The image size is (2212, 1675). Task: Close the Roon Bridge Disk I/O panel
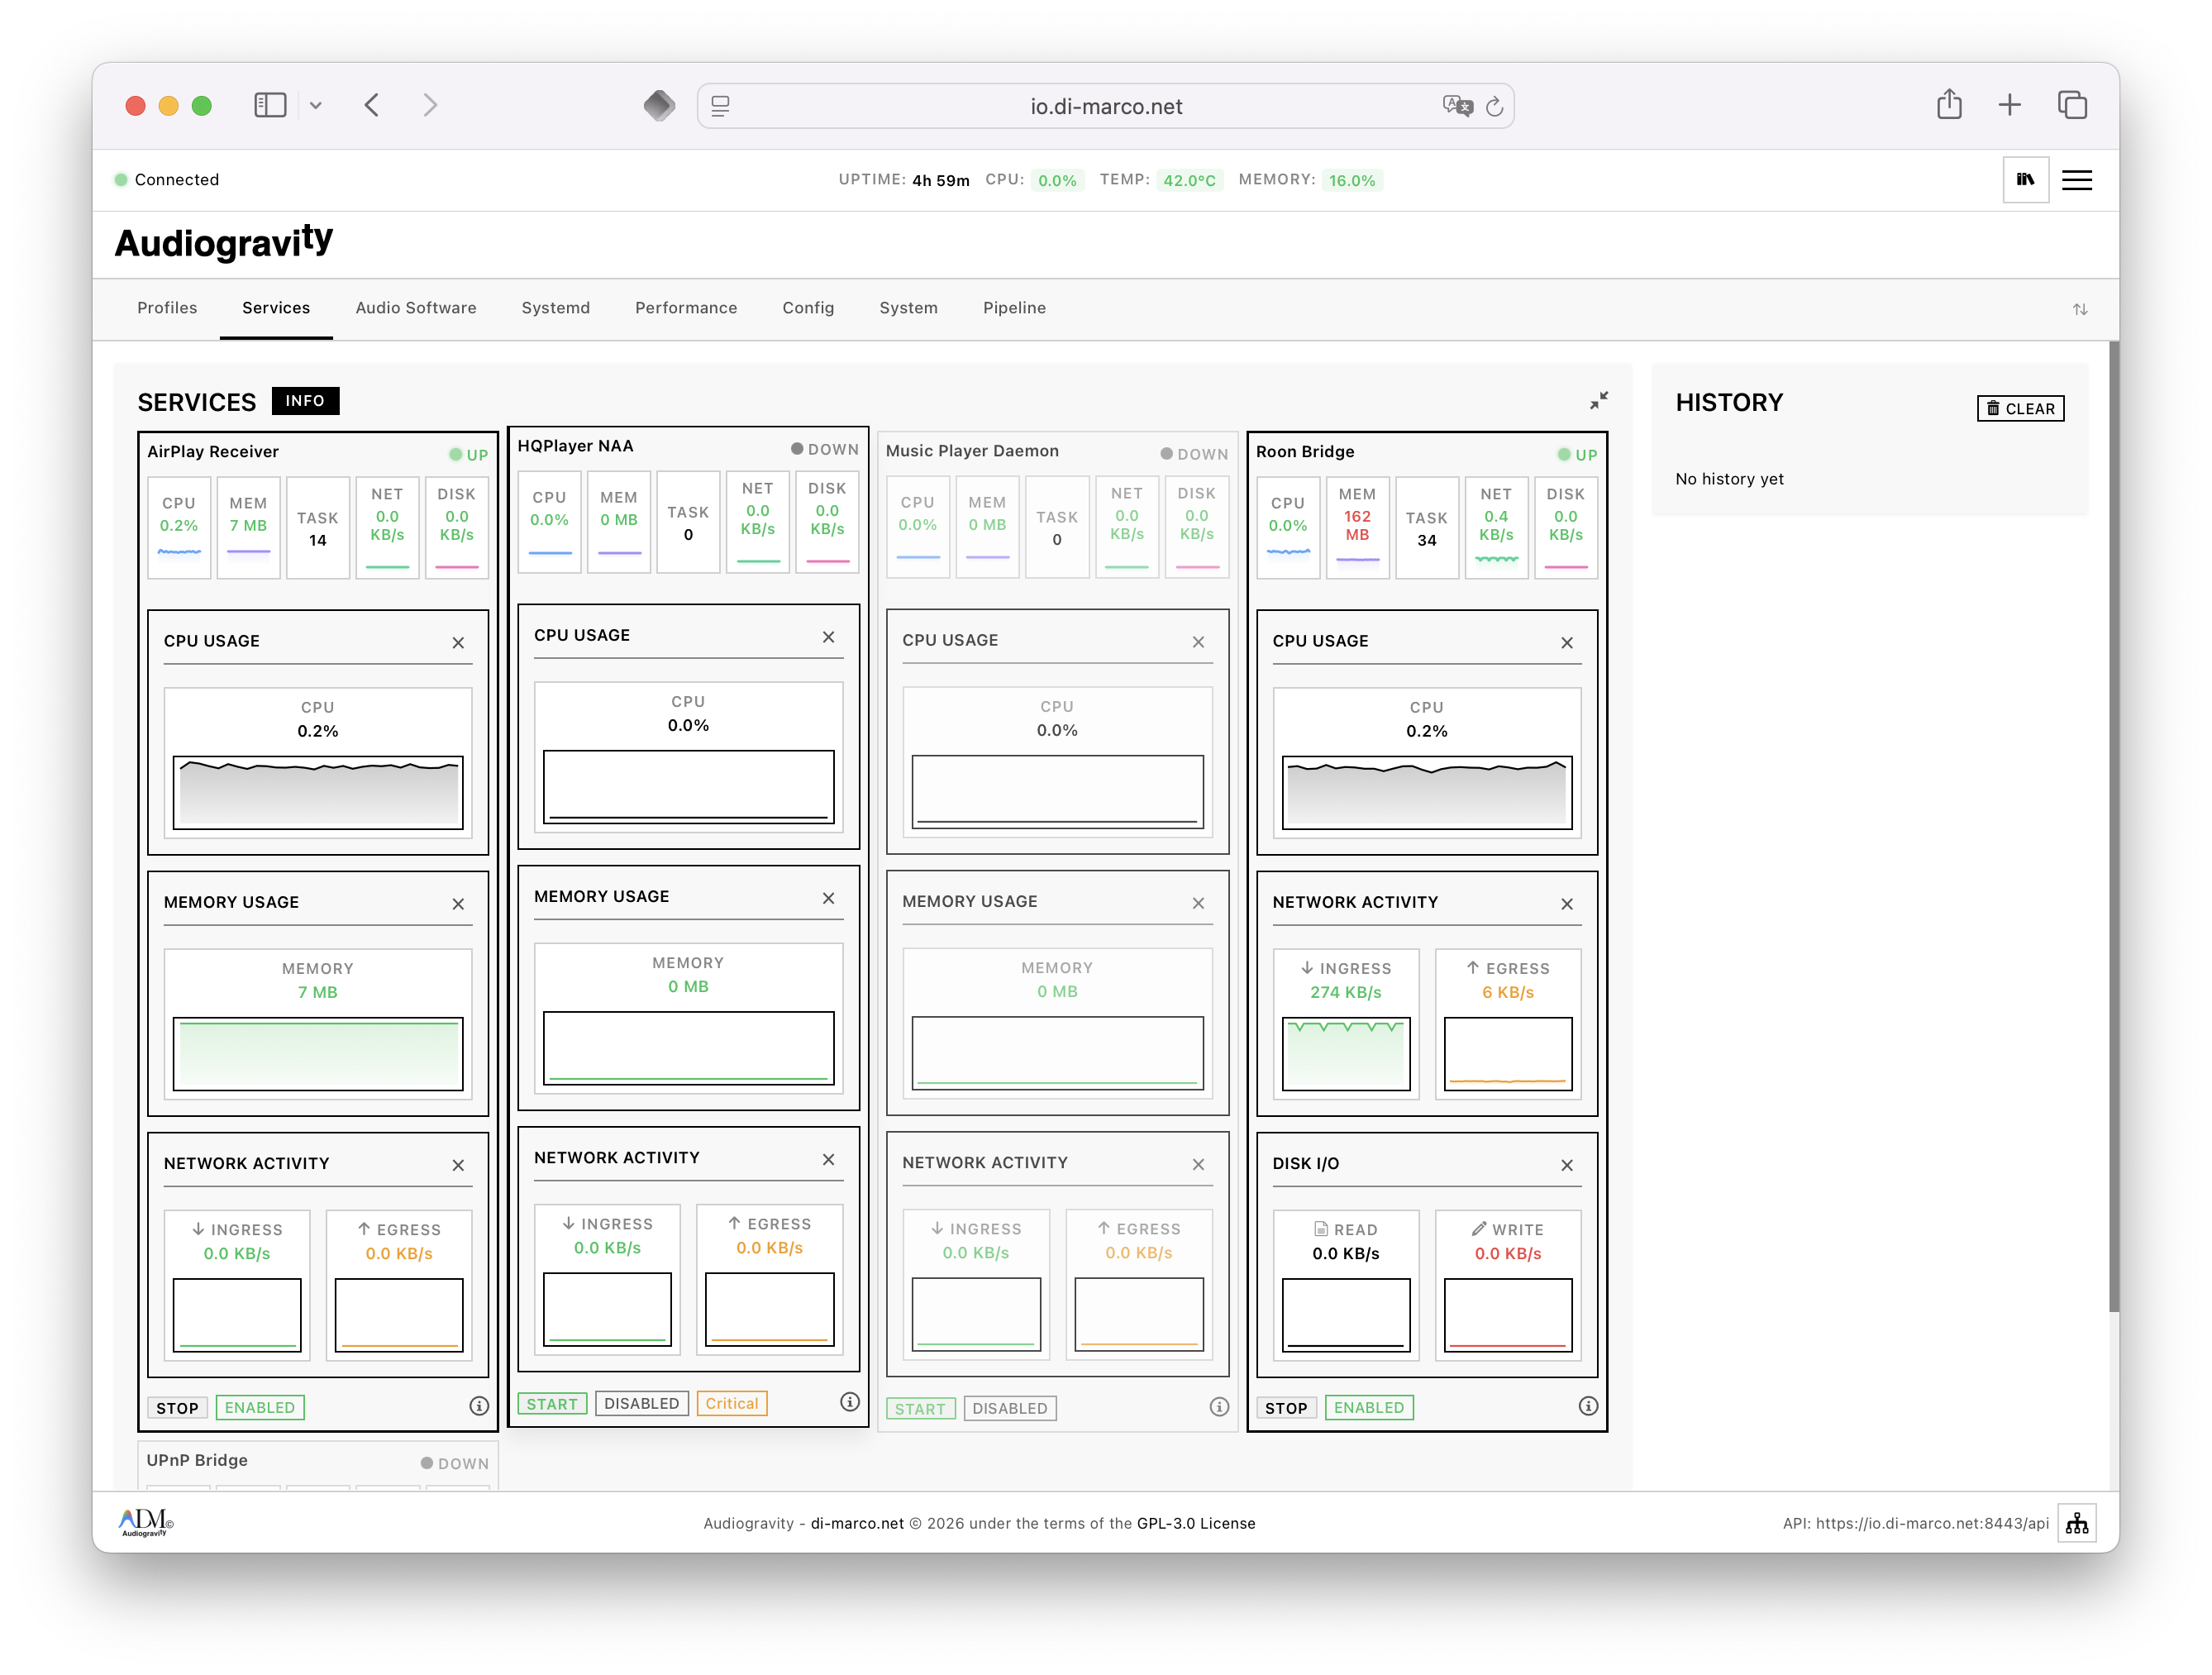coord(1567,1165)
